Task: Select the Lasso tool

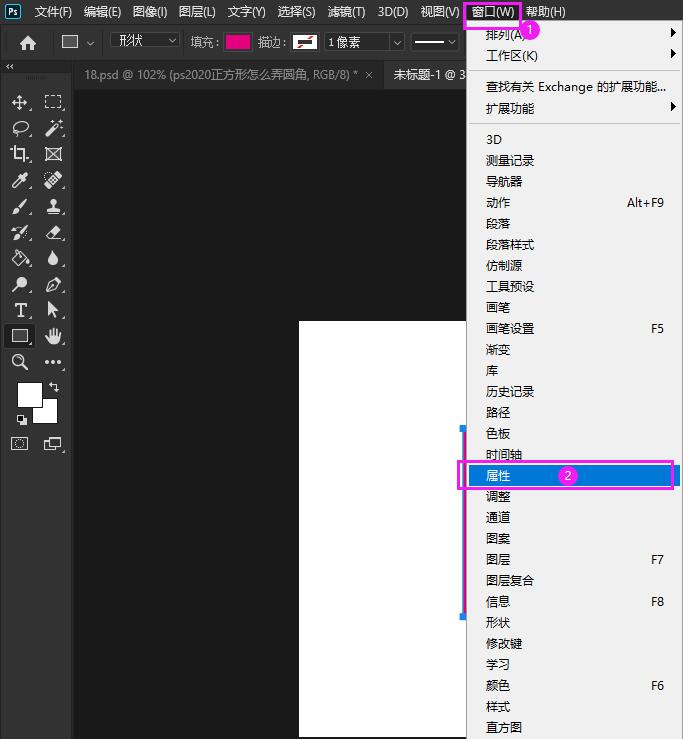Action: 20,128
